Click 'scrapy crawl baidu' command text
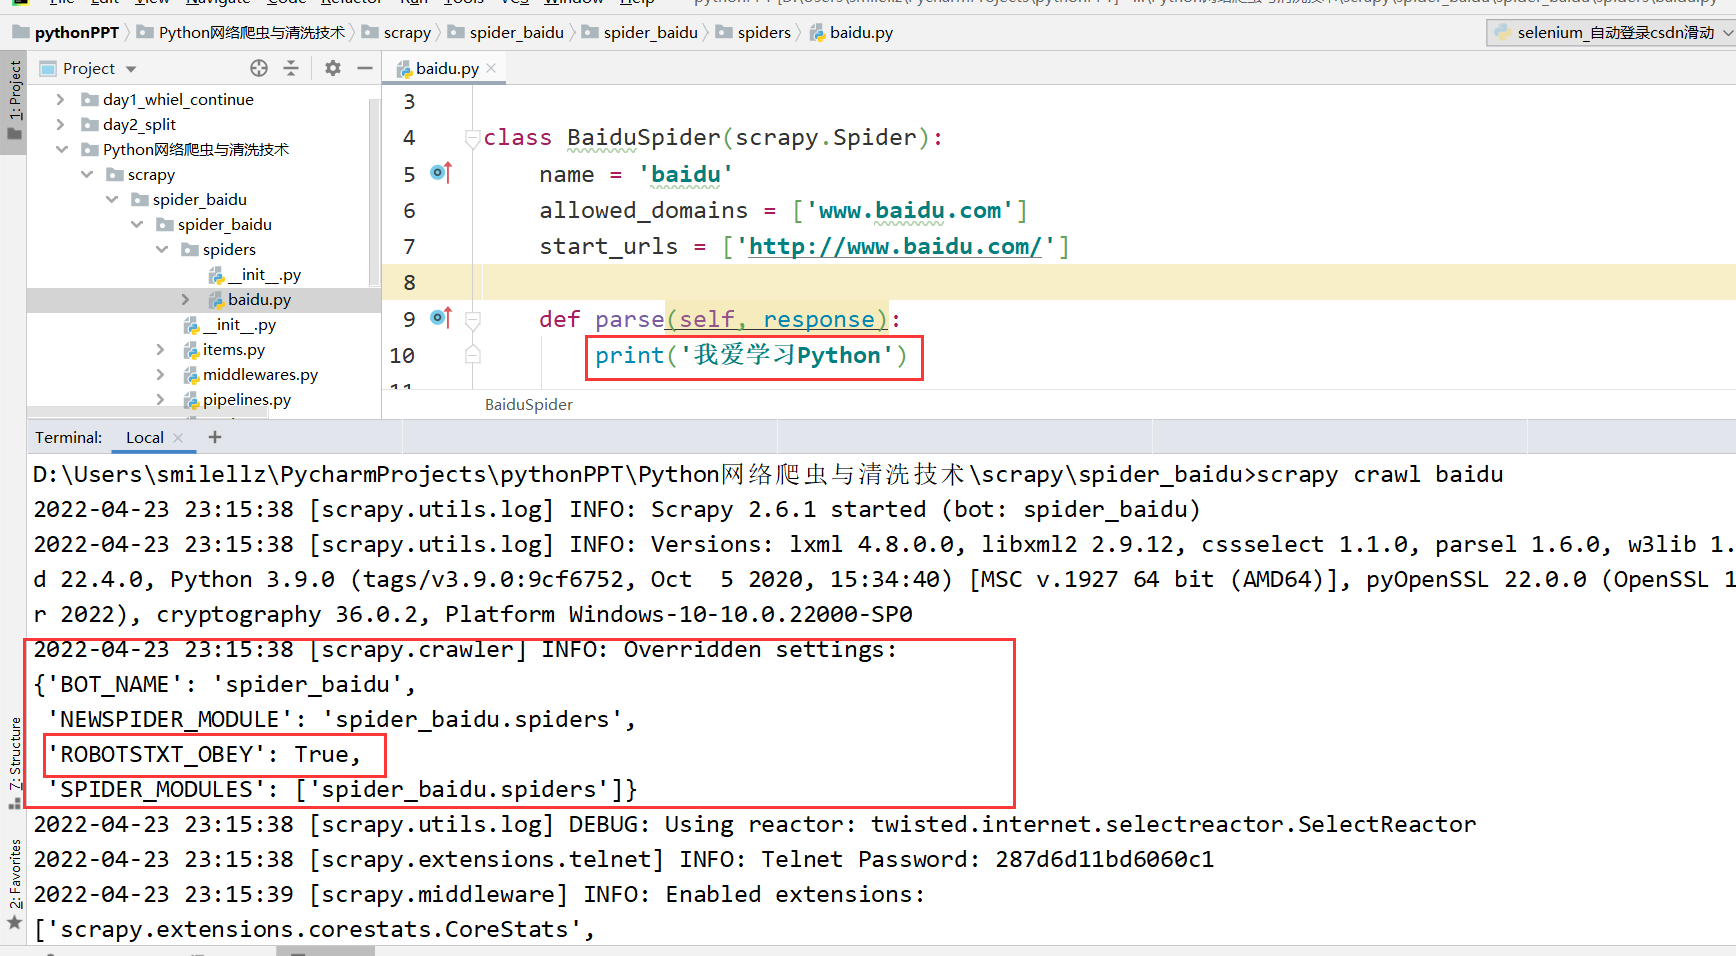1736x956 pixels. tap(1380, 474)
